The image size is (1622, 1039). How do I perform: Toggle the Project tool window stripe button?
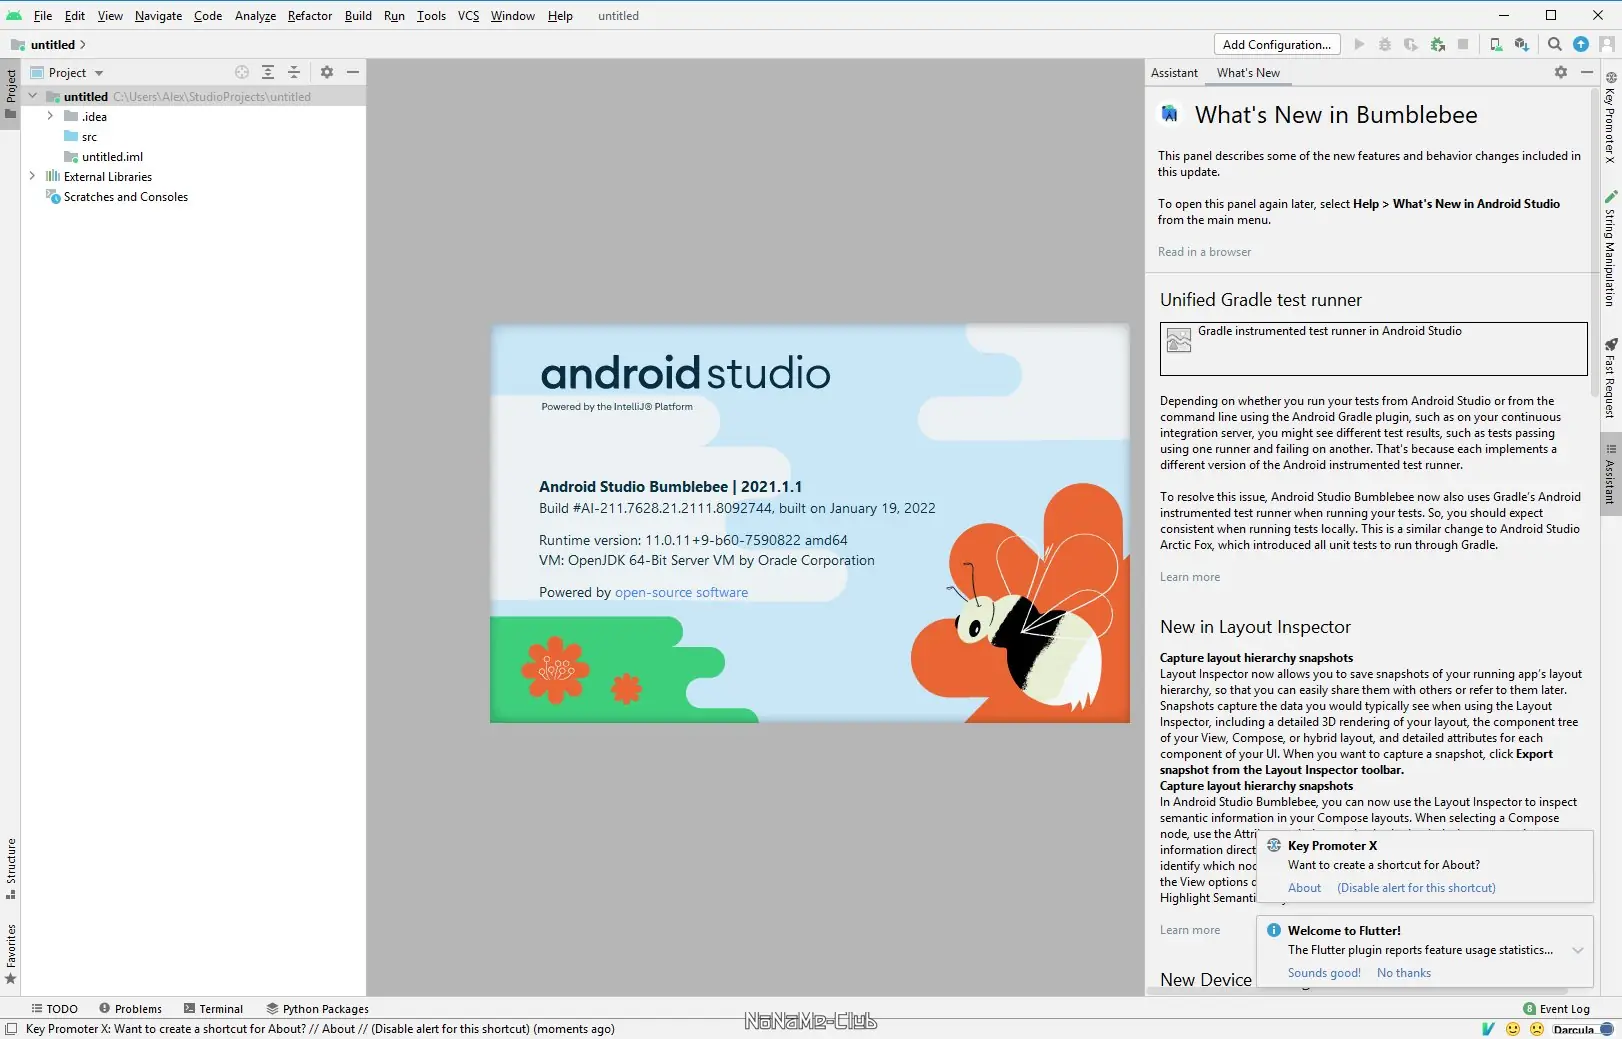coord(10,91)
